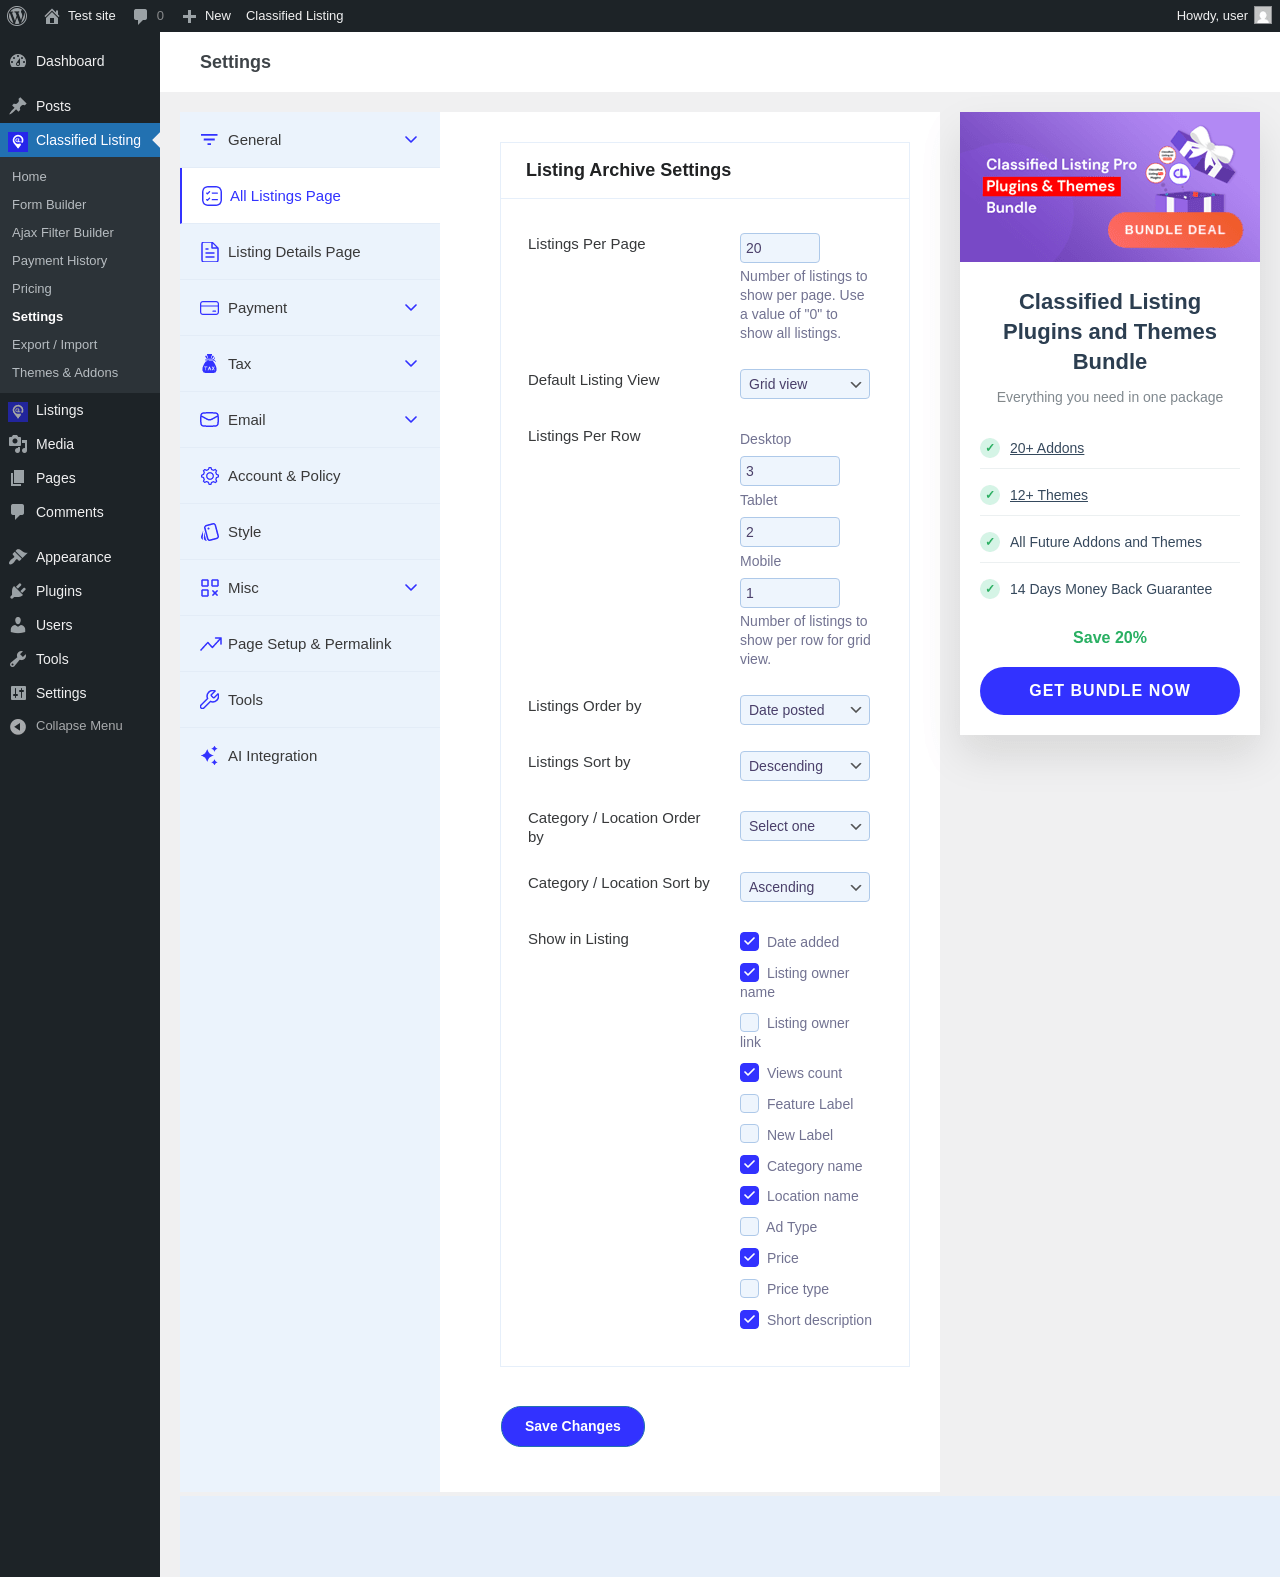The height and width of the screenshot is (1577, 1280).
Task: Click the Desktop listings per row field
Action: (x=790, y=471)
